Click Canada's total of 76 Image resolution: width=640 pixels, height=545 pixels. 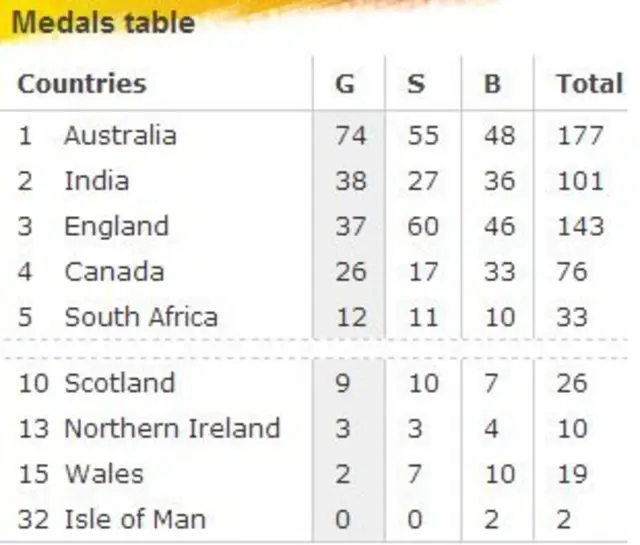(x=572, y=271)
